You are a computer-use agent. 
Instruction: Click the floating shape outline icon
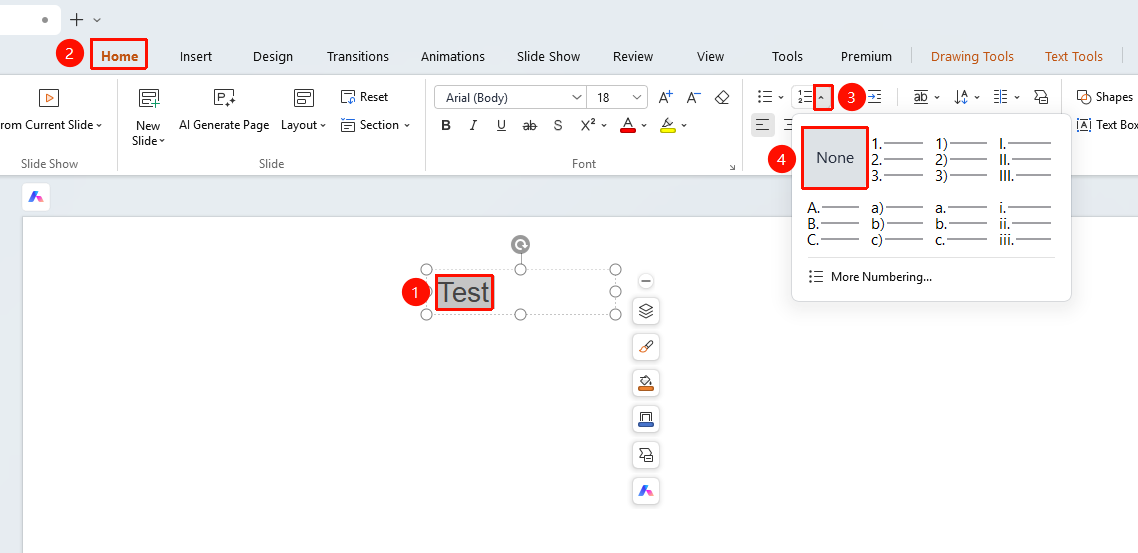coord(646,419)
